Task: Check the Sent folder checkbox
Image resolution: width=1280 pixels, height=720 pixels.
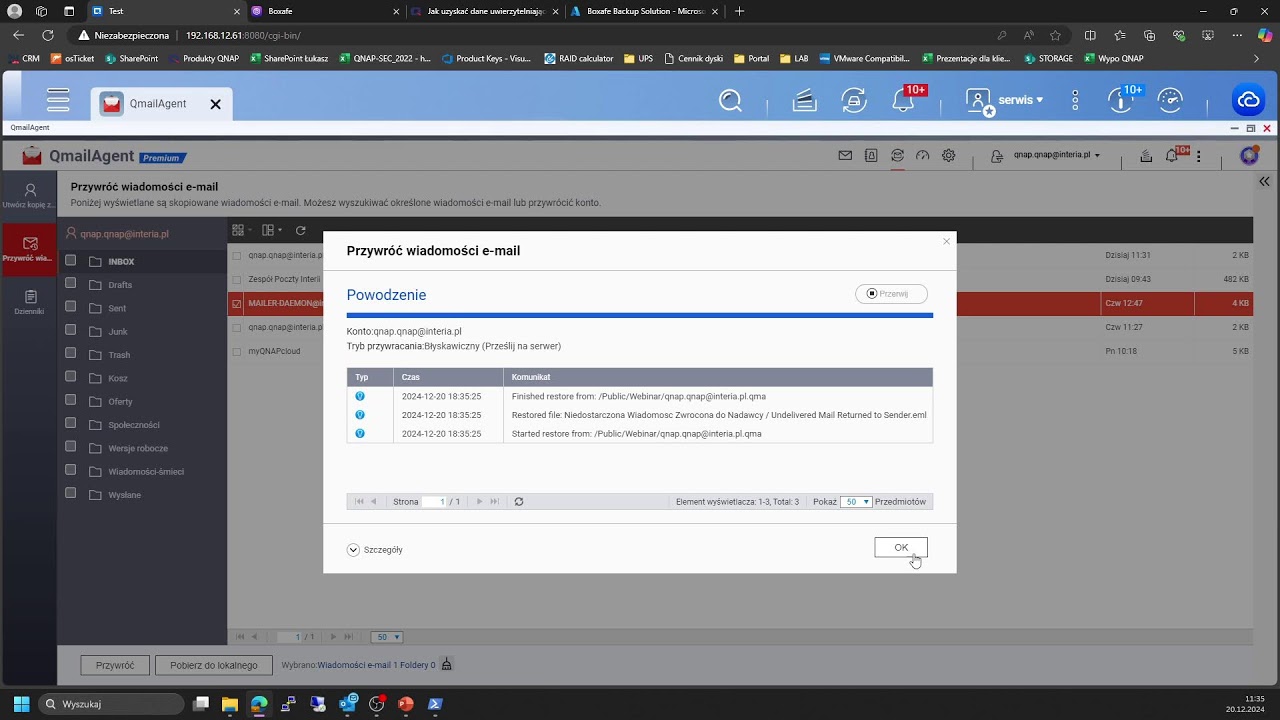Action: [x=71, y=308]
